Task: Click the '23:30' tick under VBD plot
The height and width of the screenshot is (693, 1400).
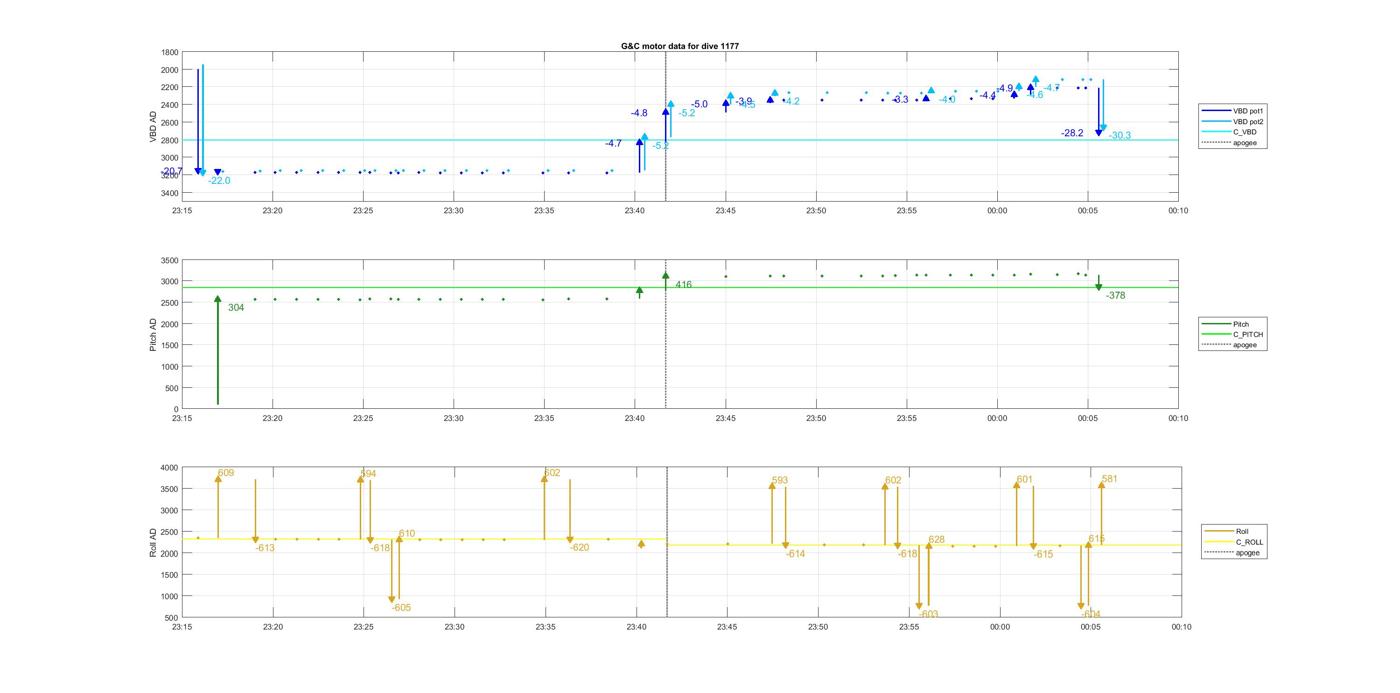Action: pos(453,211)
